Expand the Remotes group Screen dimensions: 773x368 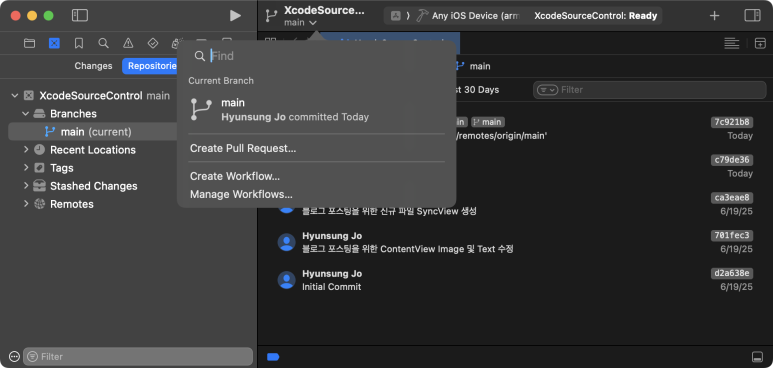point(26,204)
